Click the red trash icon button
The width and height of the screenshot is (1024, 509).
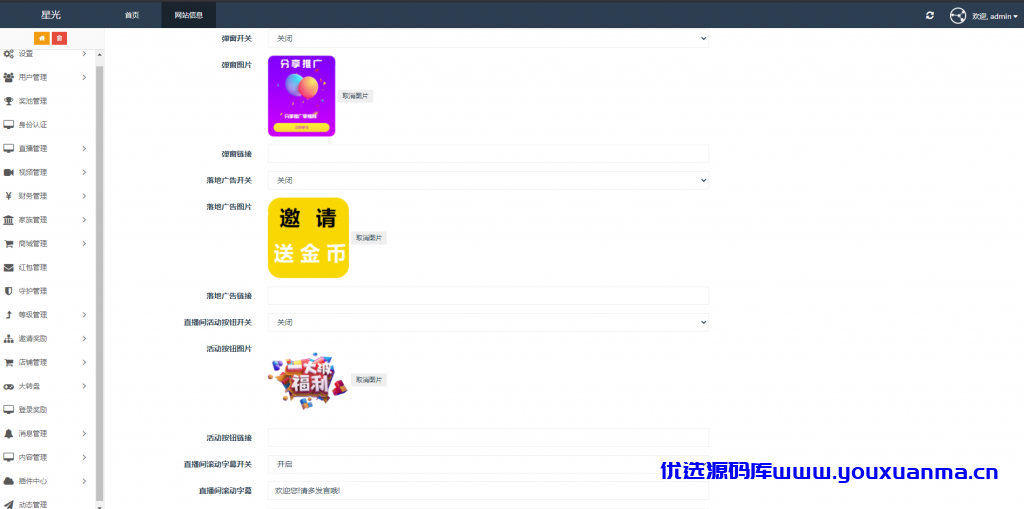coord(59,38)
